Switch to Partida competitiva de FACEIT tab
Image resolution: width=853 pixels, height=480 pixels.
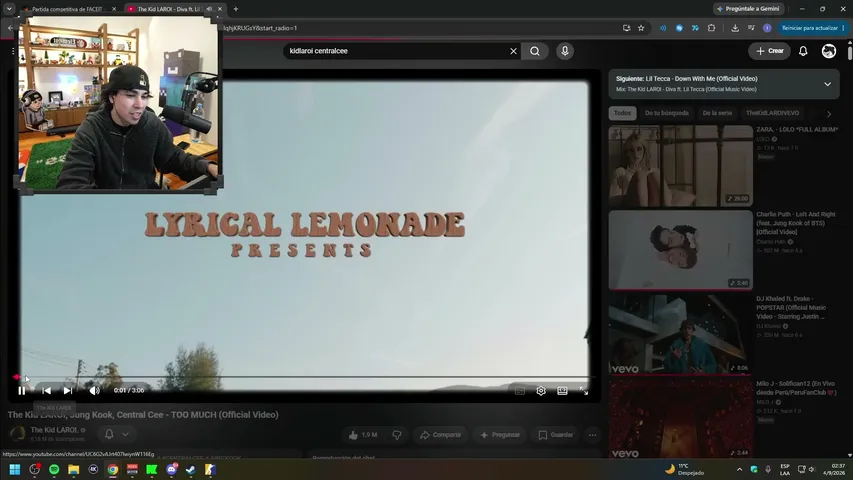coord(67,9)
